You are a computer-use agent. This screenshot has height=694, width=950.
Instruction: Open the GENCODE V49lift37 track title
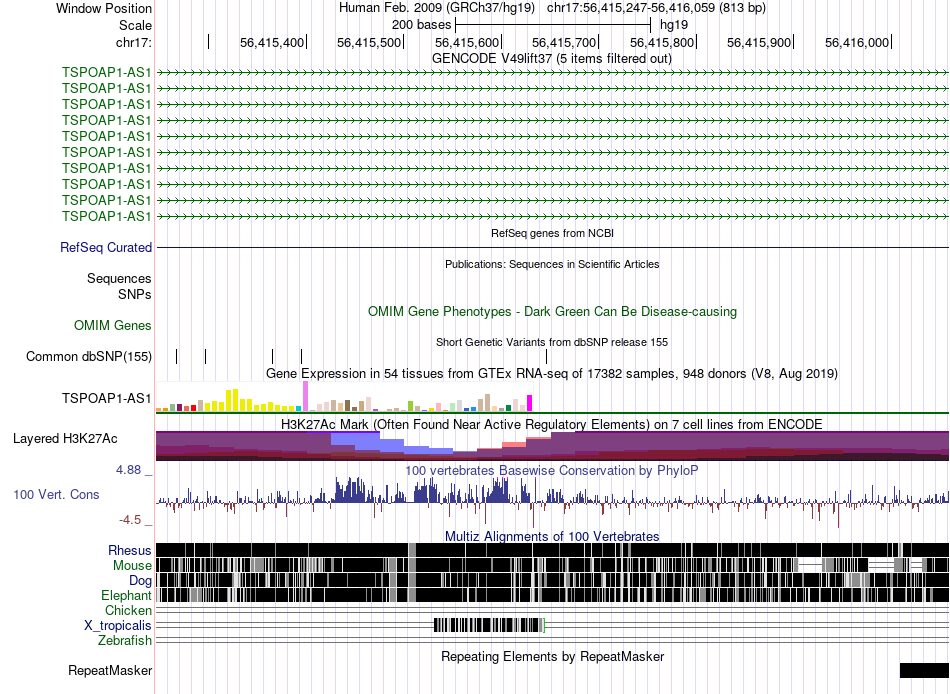point(551,58)
